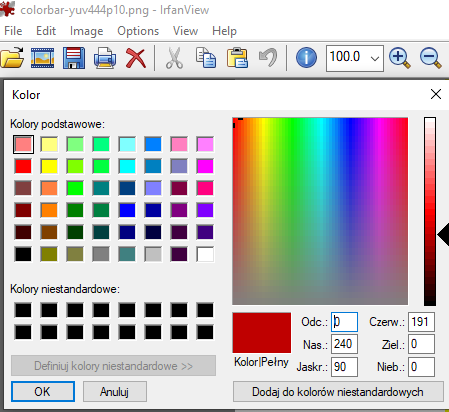Click the Print icon in toolbar
Screen dimensions: 449x412
[105, 58]
